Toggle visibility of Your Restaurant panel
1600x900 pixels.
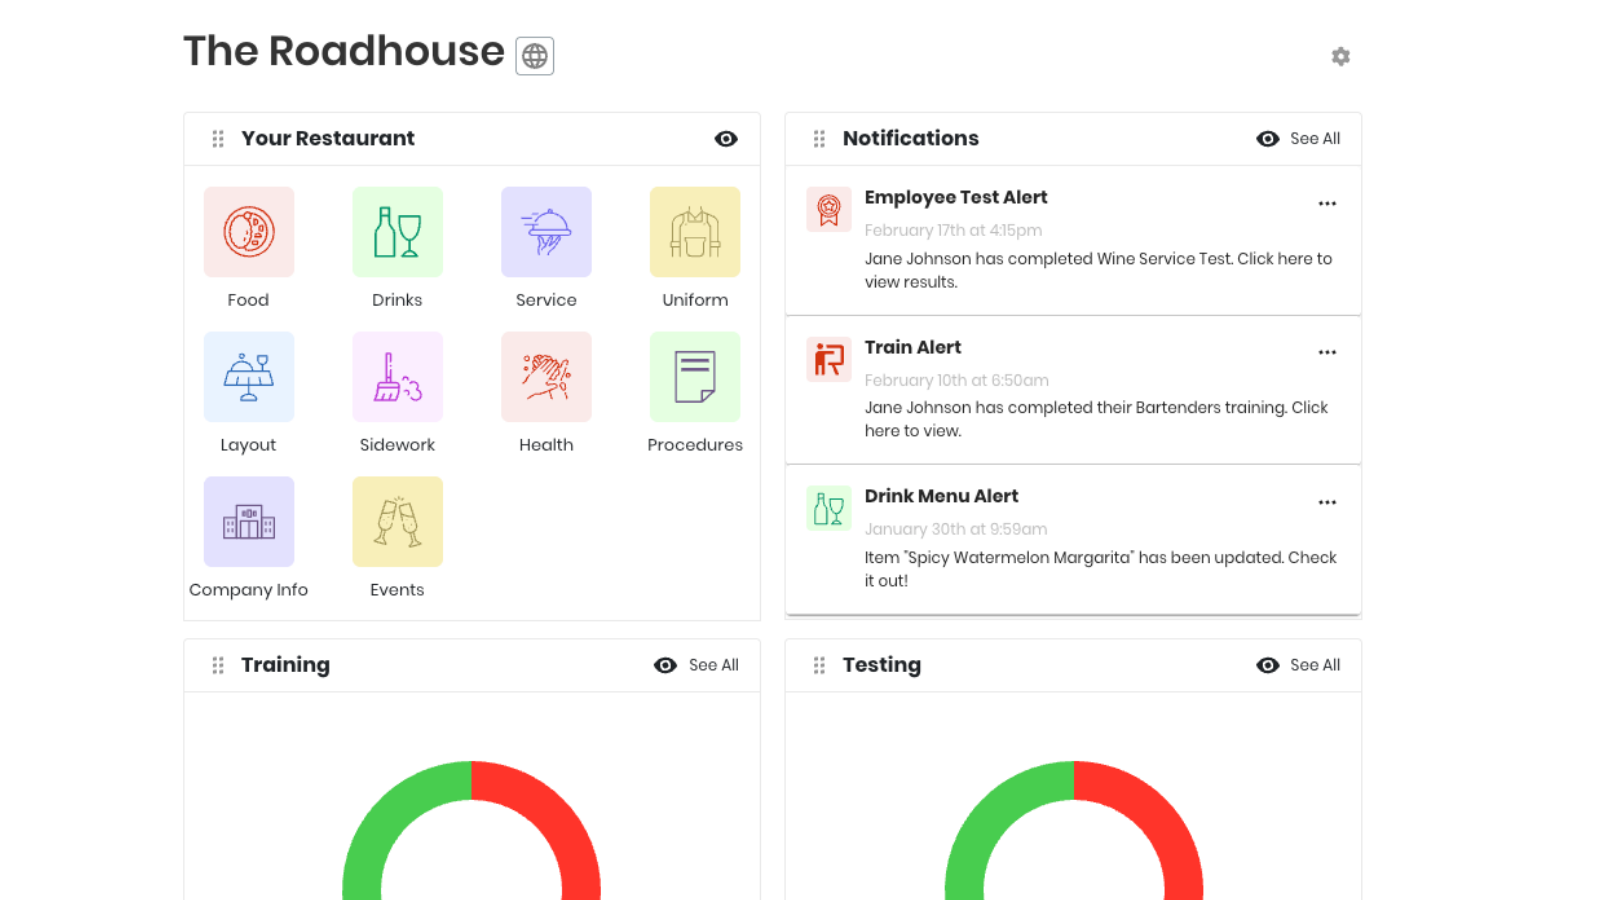pos(726,139)
